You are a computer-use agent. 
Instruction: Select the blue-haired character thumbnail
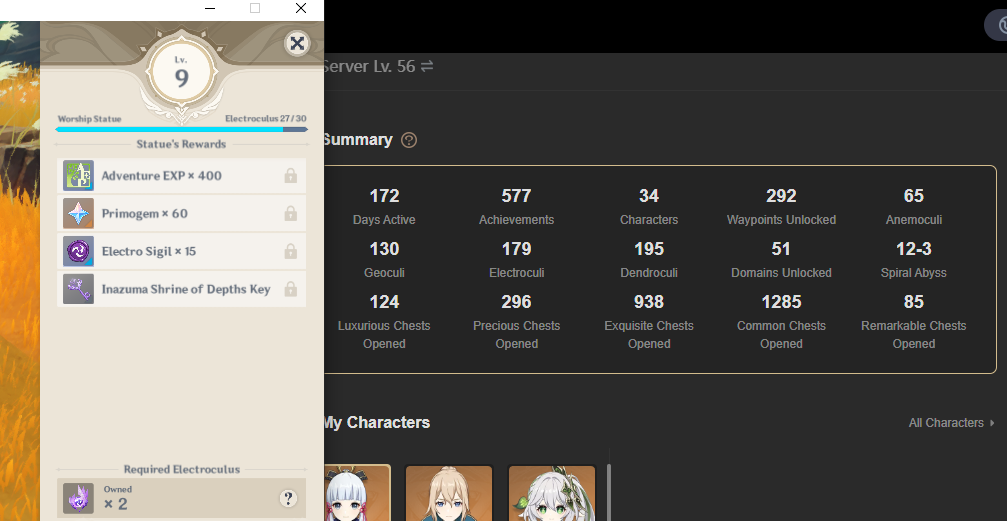tap(356, 493)
